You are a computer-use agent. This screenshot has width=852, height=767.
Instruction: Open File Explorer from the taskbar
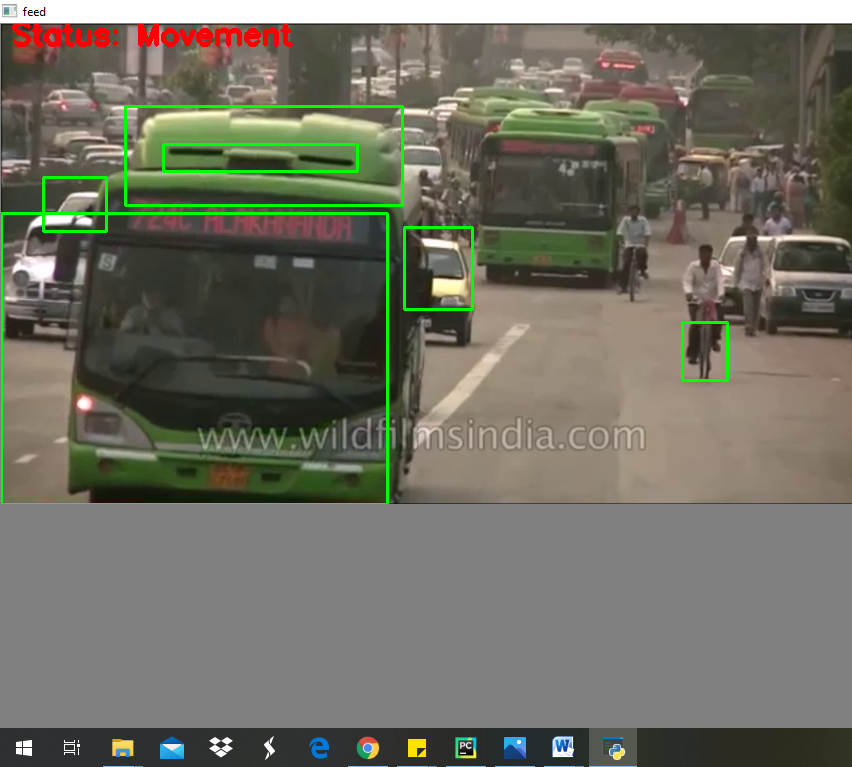[x=122, y=747]
